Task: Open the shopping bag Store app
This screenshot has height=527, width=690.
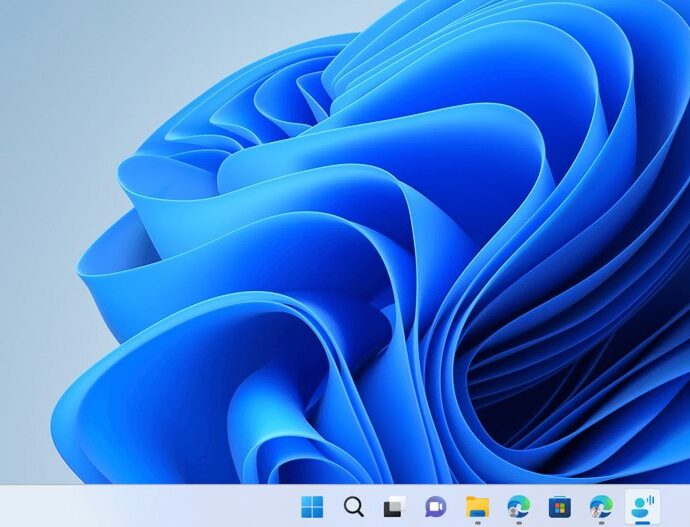Action: [559, 506]
